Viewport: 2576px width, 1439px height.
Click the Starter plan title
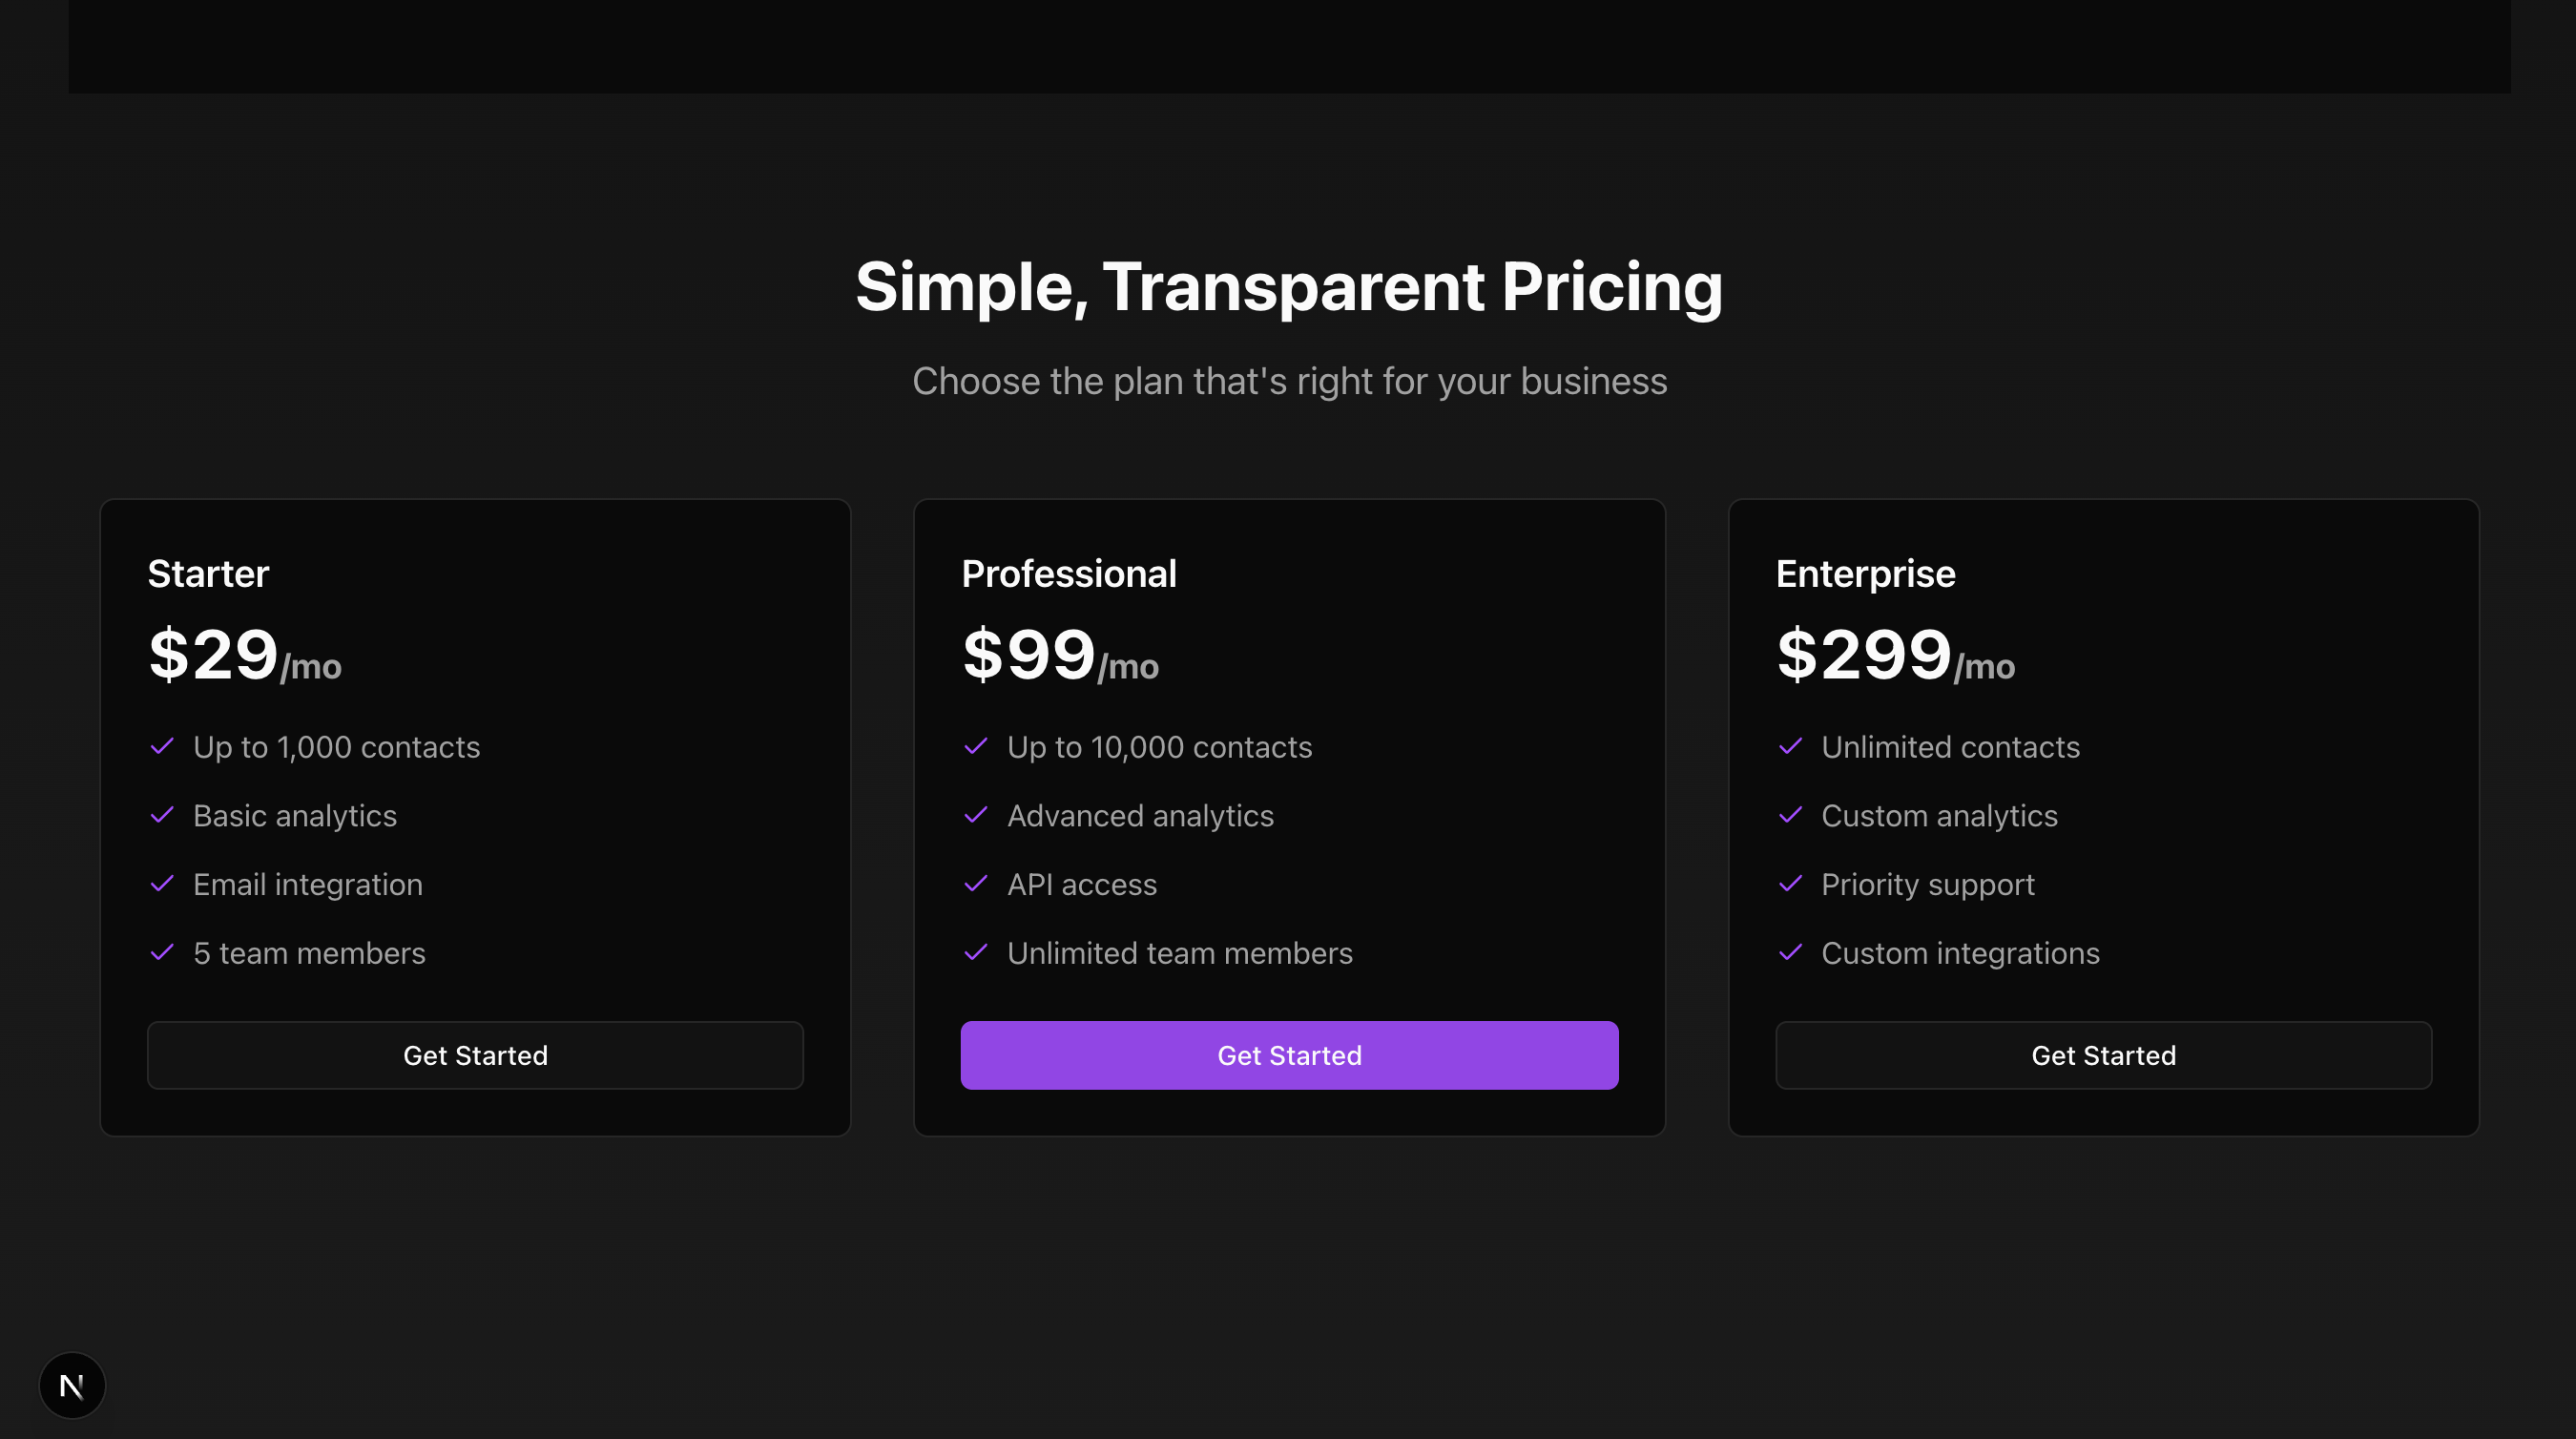click(208, 574)
